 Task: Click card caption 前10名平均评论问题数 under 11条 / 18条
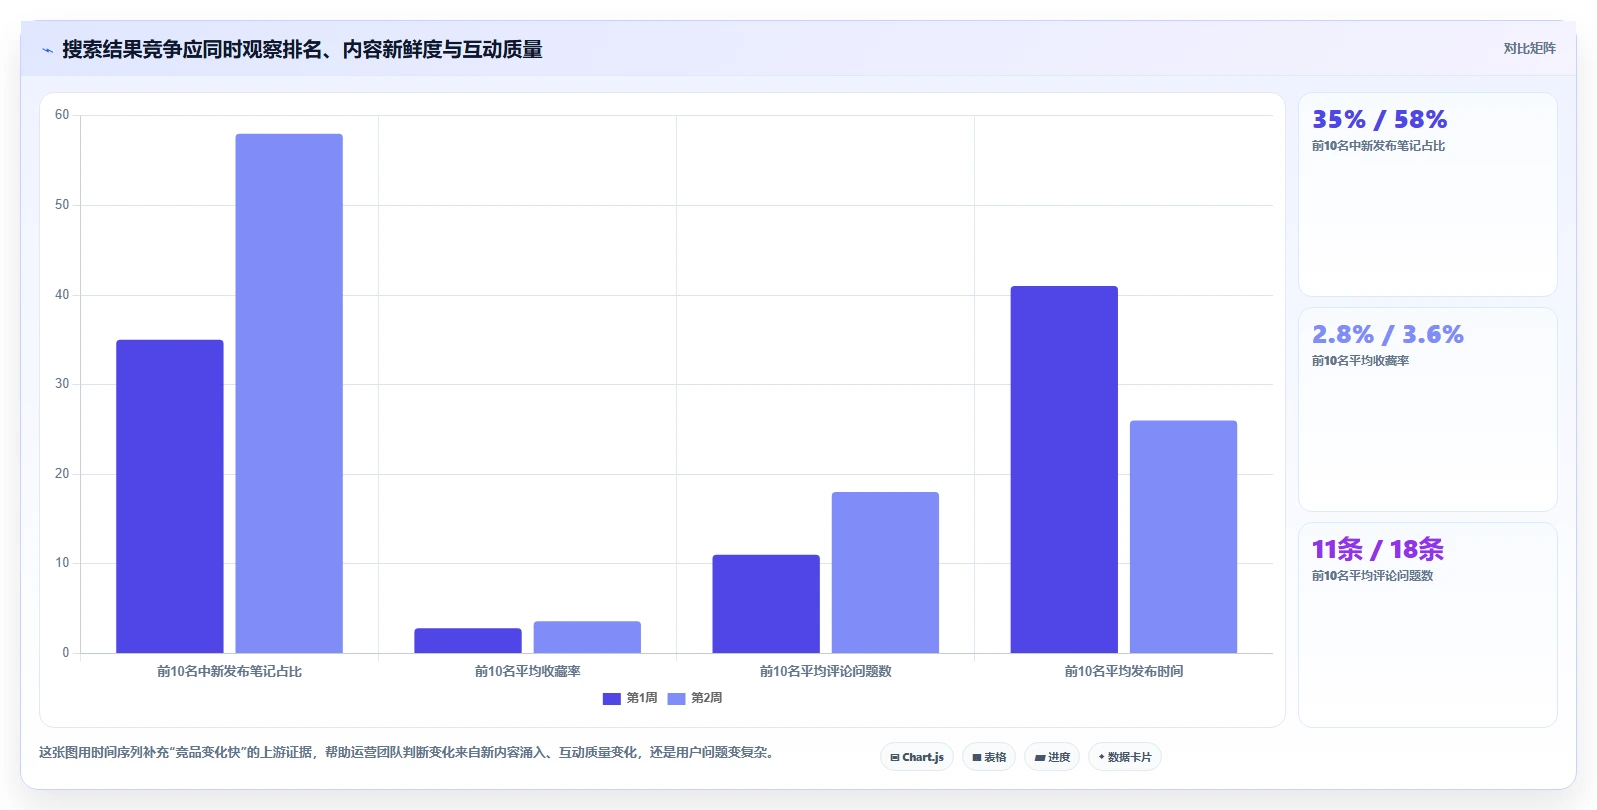(x=1372, y=576)
